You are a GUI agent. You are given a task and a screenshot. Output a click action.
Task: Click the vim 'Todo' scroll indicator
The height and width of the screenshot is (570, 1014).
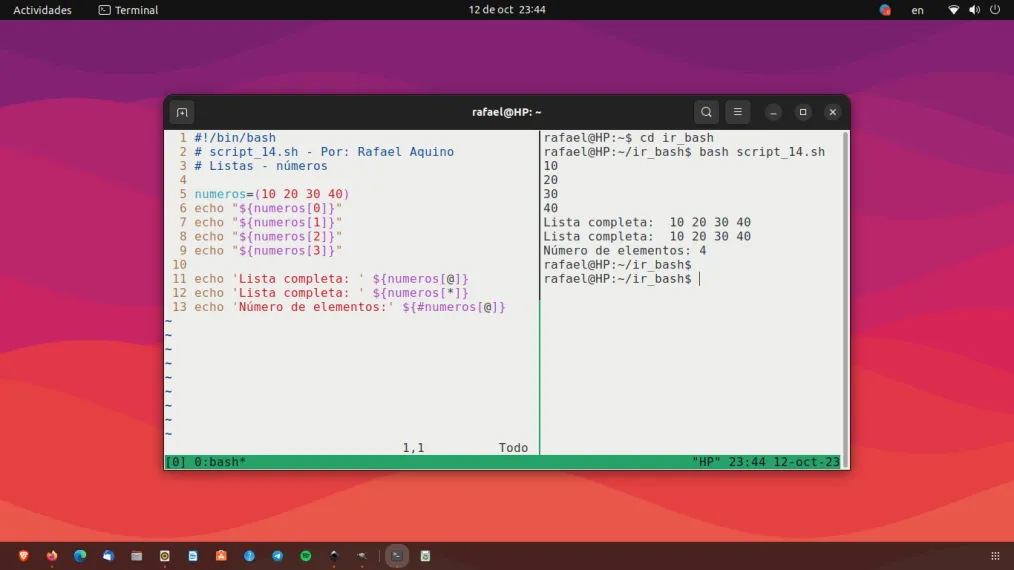513,448
